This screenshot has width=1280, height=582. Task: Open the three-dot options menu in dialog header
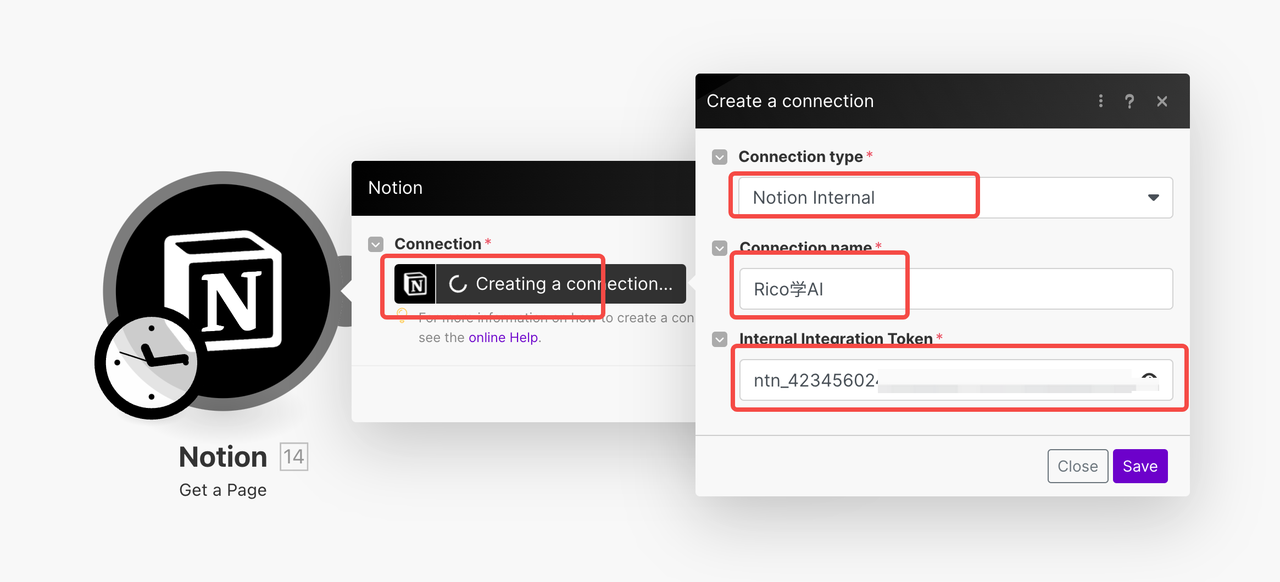tap(1100, 101)
